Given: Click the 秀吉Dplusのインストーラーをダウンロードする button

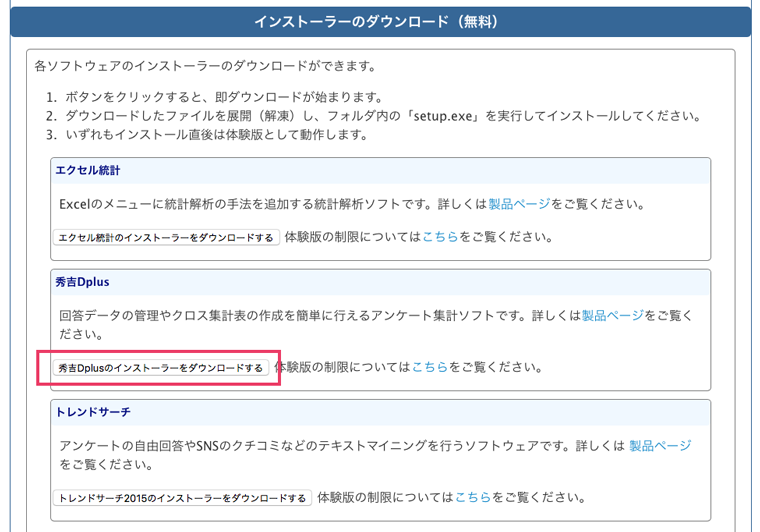Looking at the screenshot, I should [x=160, y=368].
